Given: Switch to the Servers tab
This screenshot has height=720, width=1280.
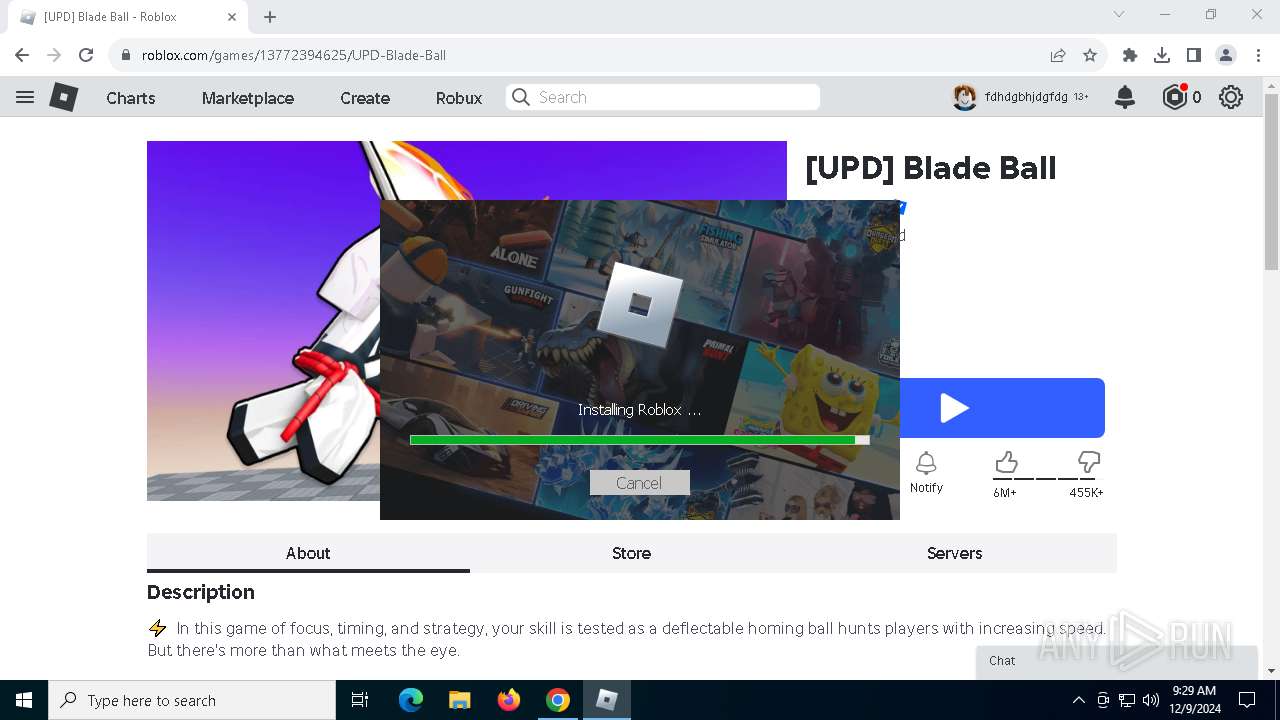Looking at the screenshot, I should [954, 553].
